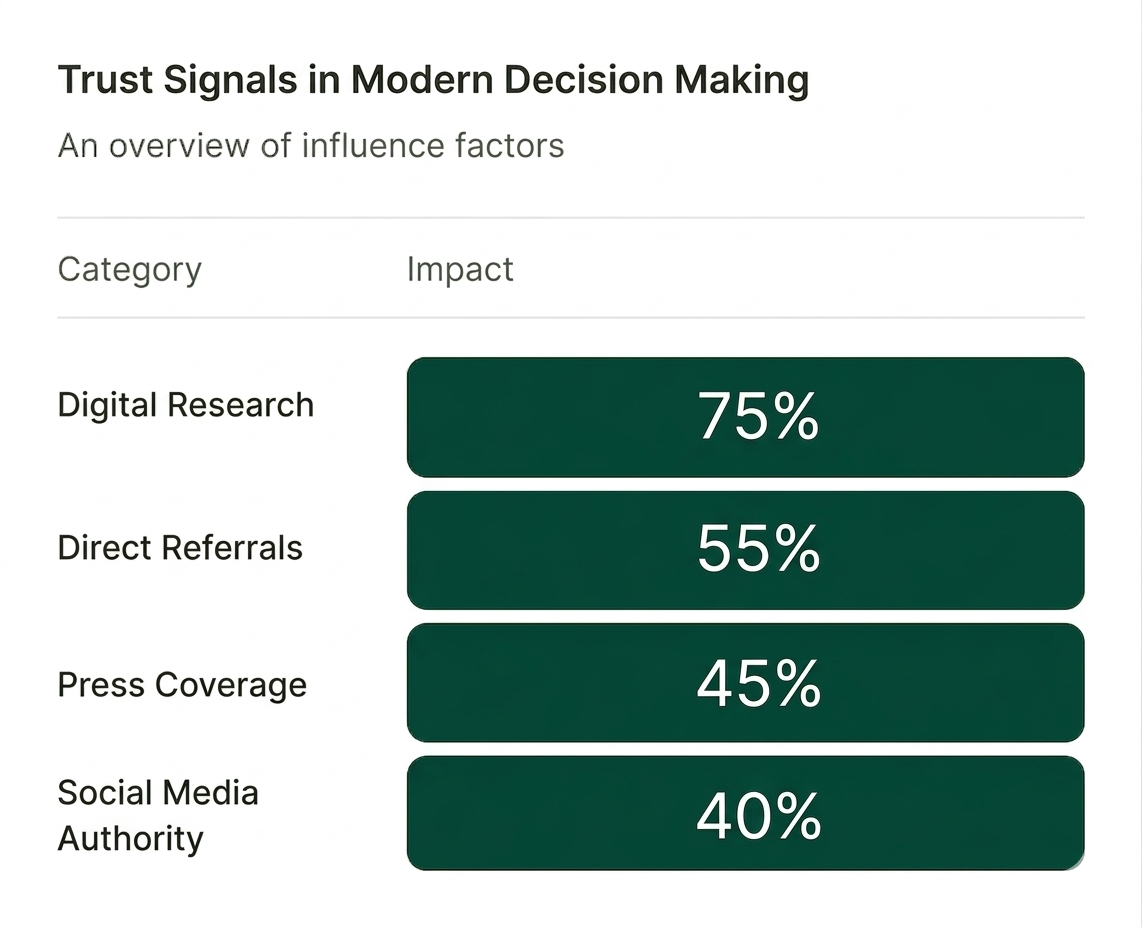Click the Impact column header

coord(460,269)
